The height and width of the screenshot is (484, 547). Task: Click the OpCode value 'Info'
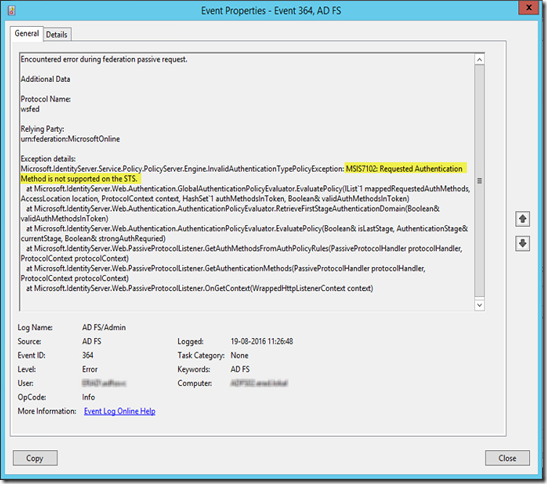click(x=88, y=397)
